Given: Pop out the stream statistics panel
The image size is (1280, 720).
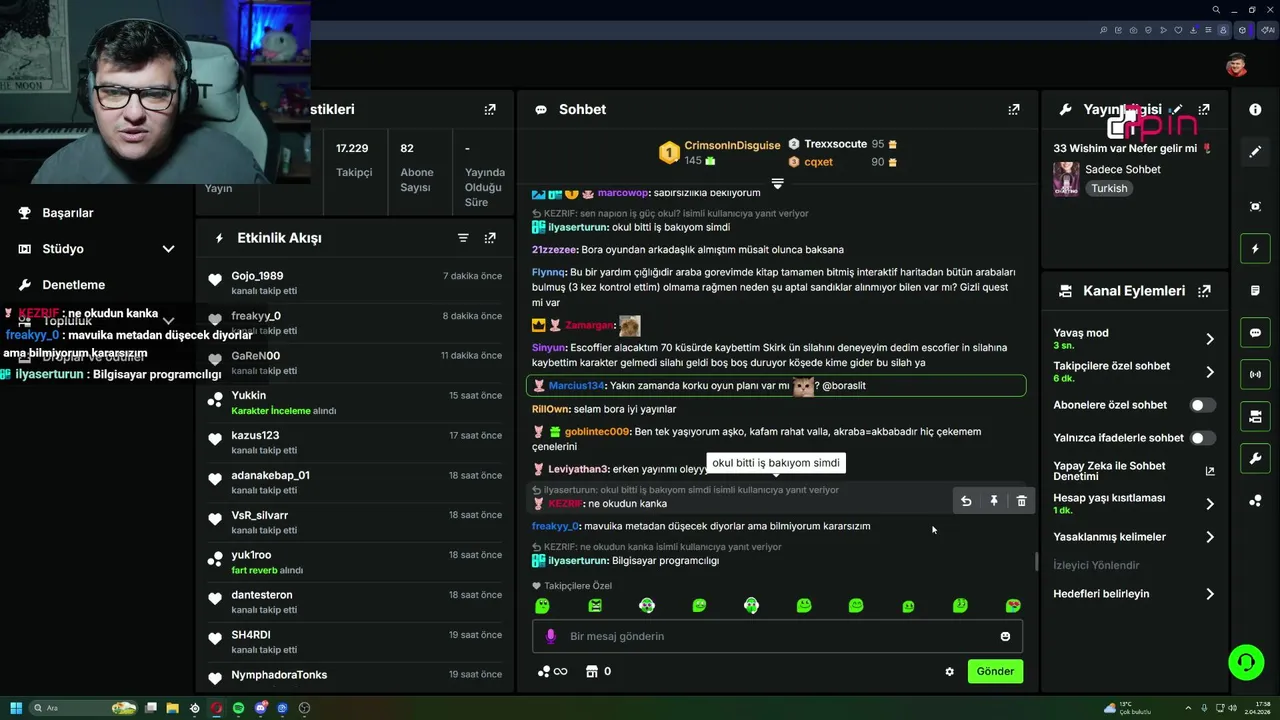Looking at the screenshot, I should click(490, 109).
